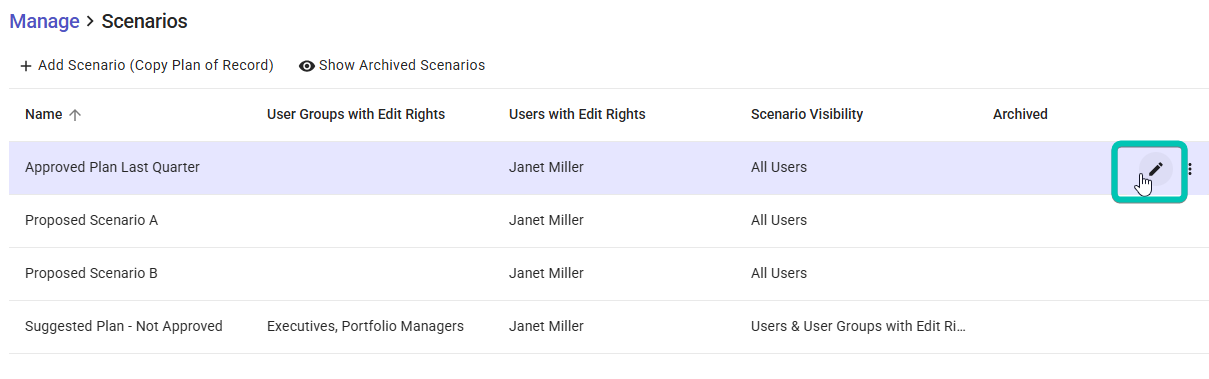Open the three-dot menu for Approved Plan Last Quarter
The height and width of the screenshot is (379, 1209).
point(1190,169)
